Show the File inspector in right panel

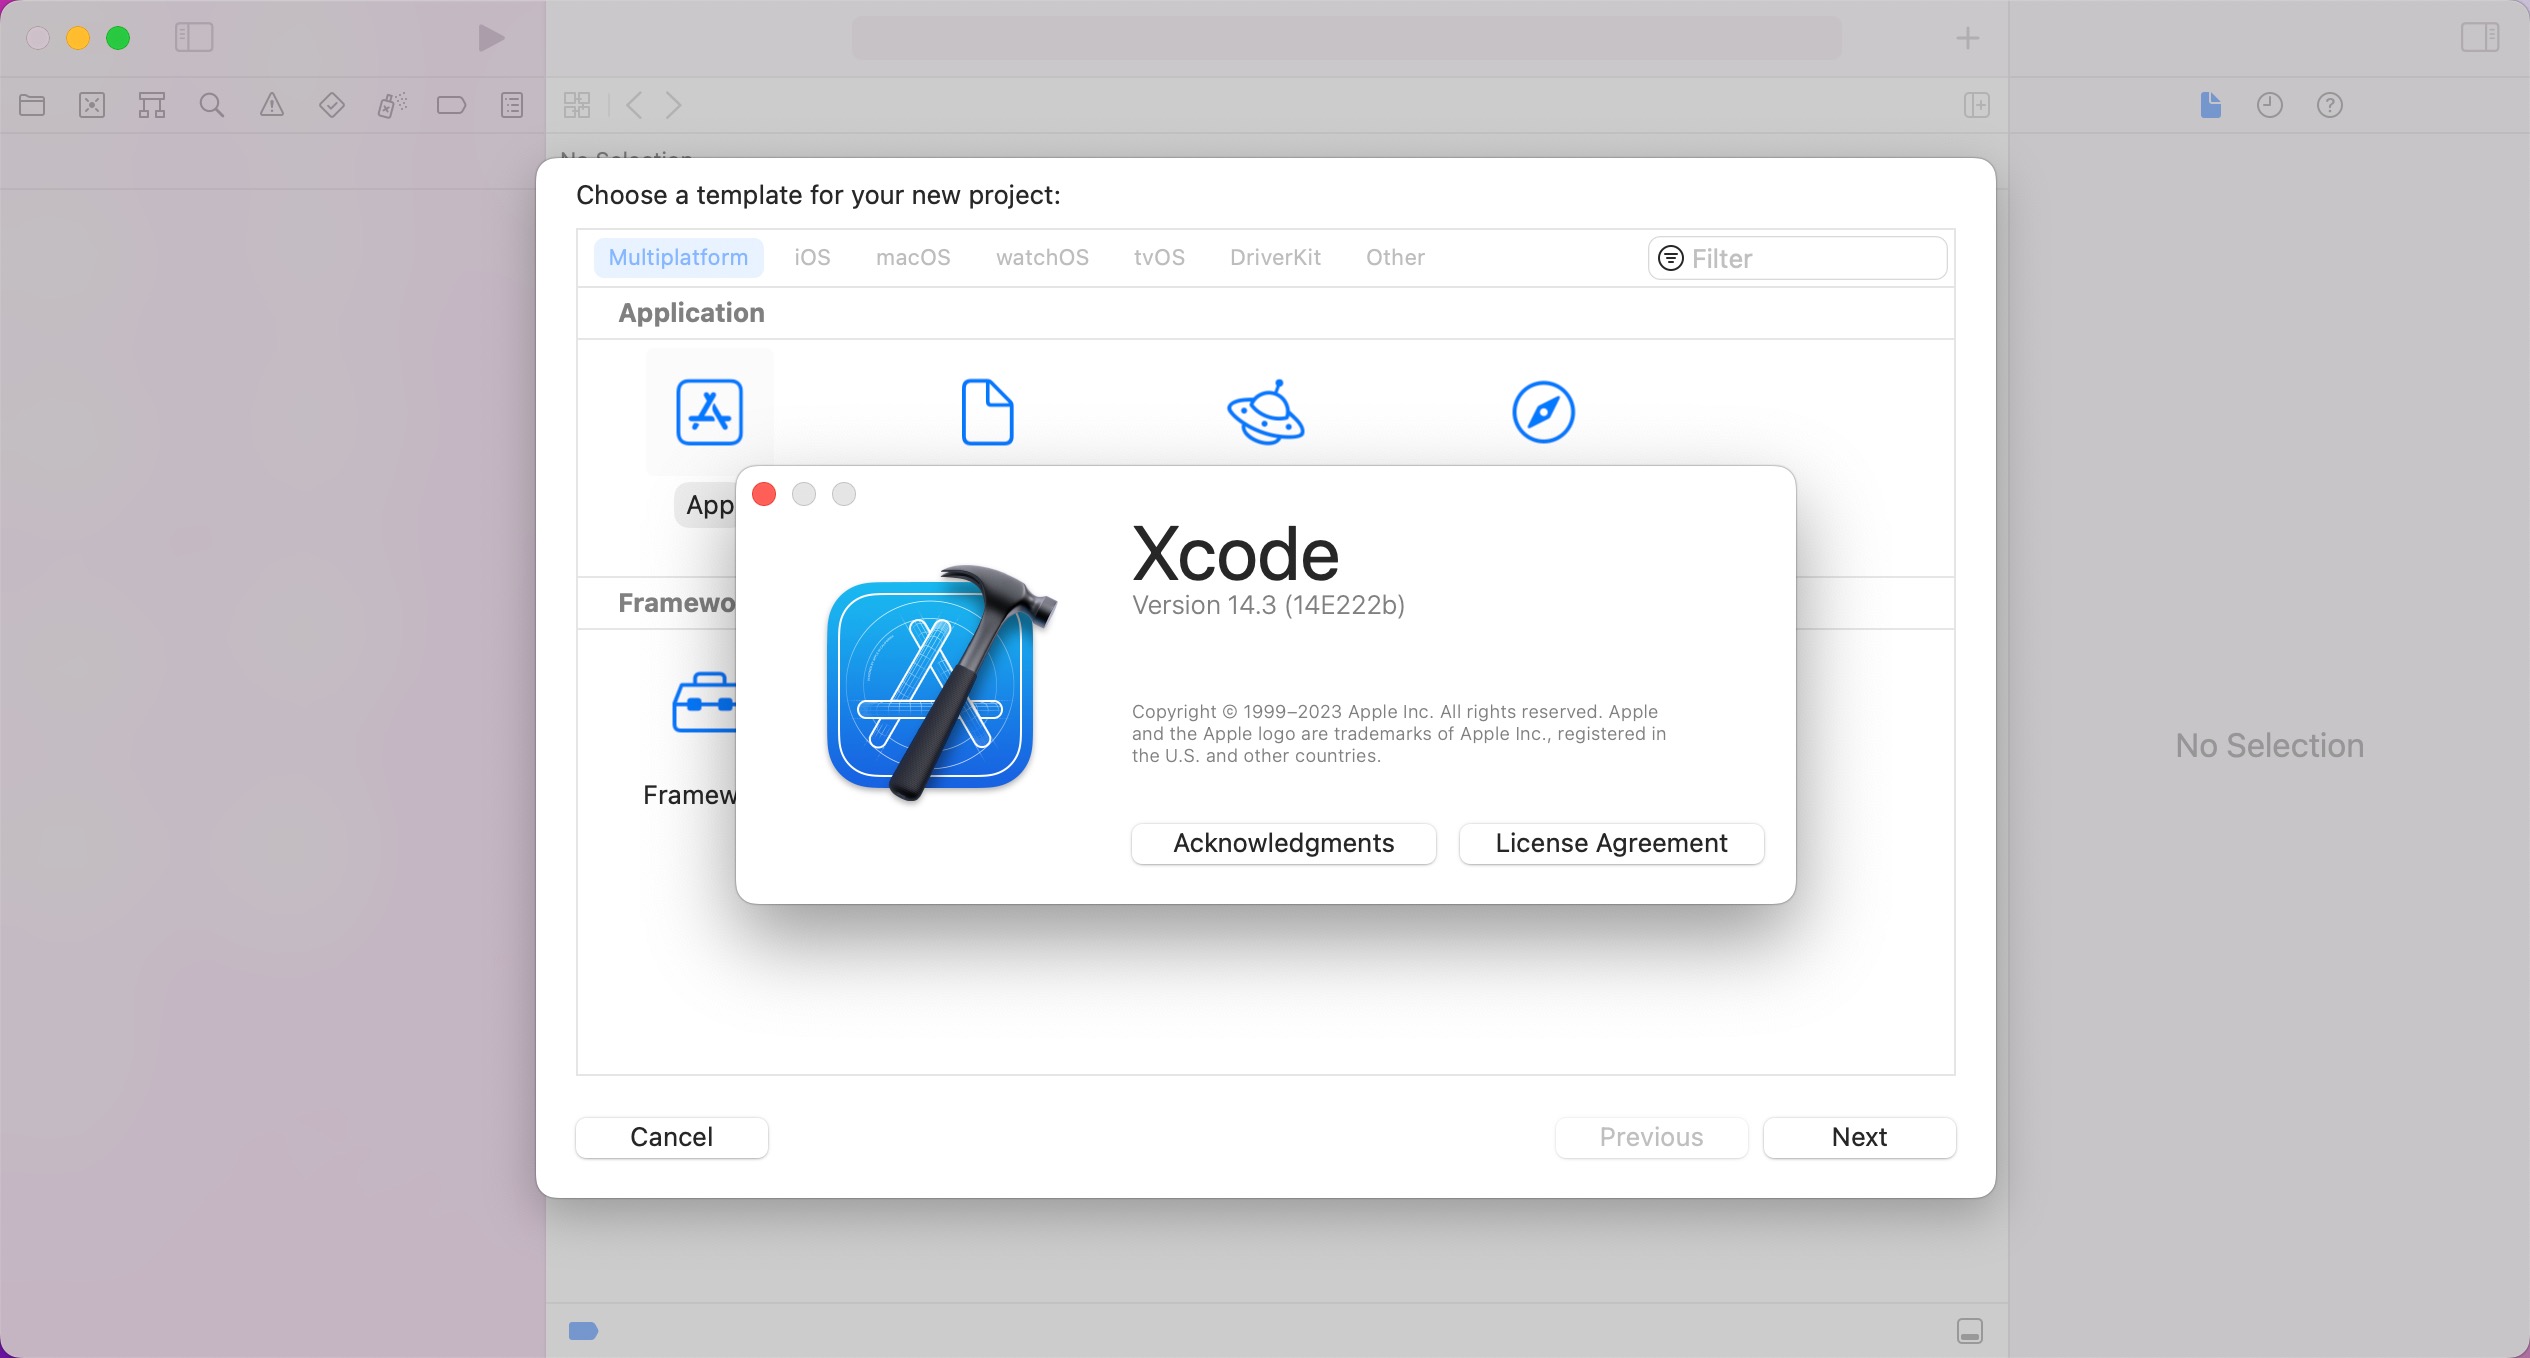(x=2209, y=105)
